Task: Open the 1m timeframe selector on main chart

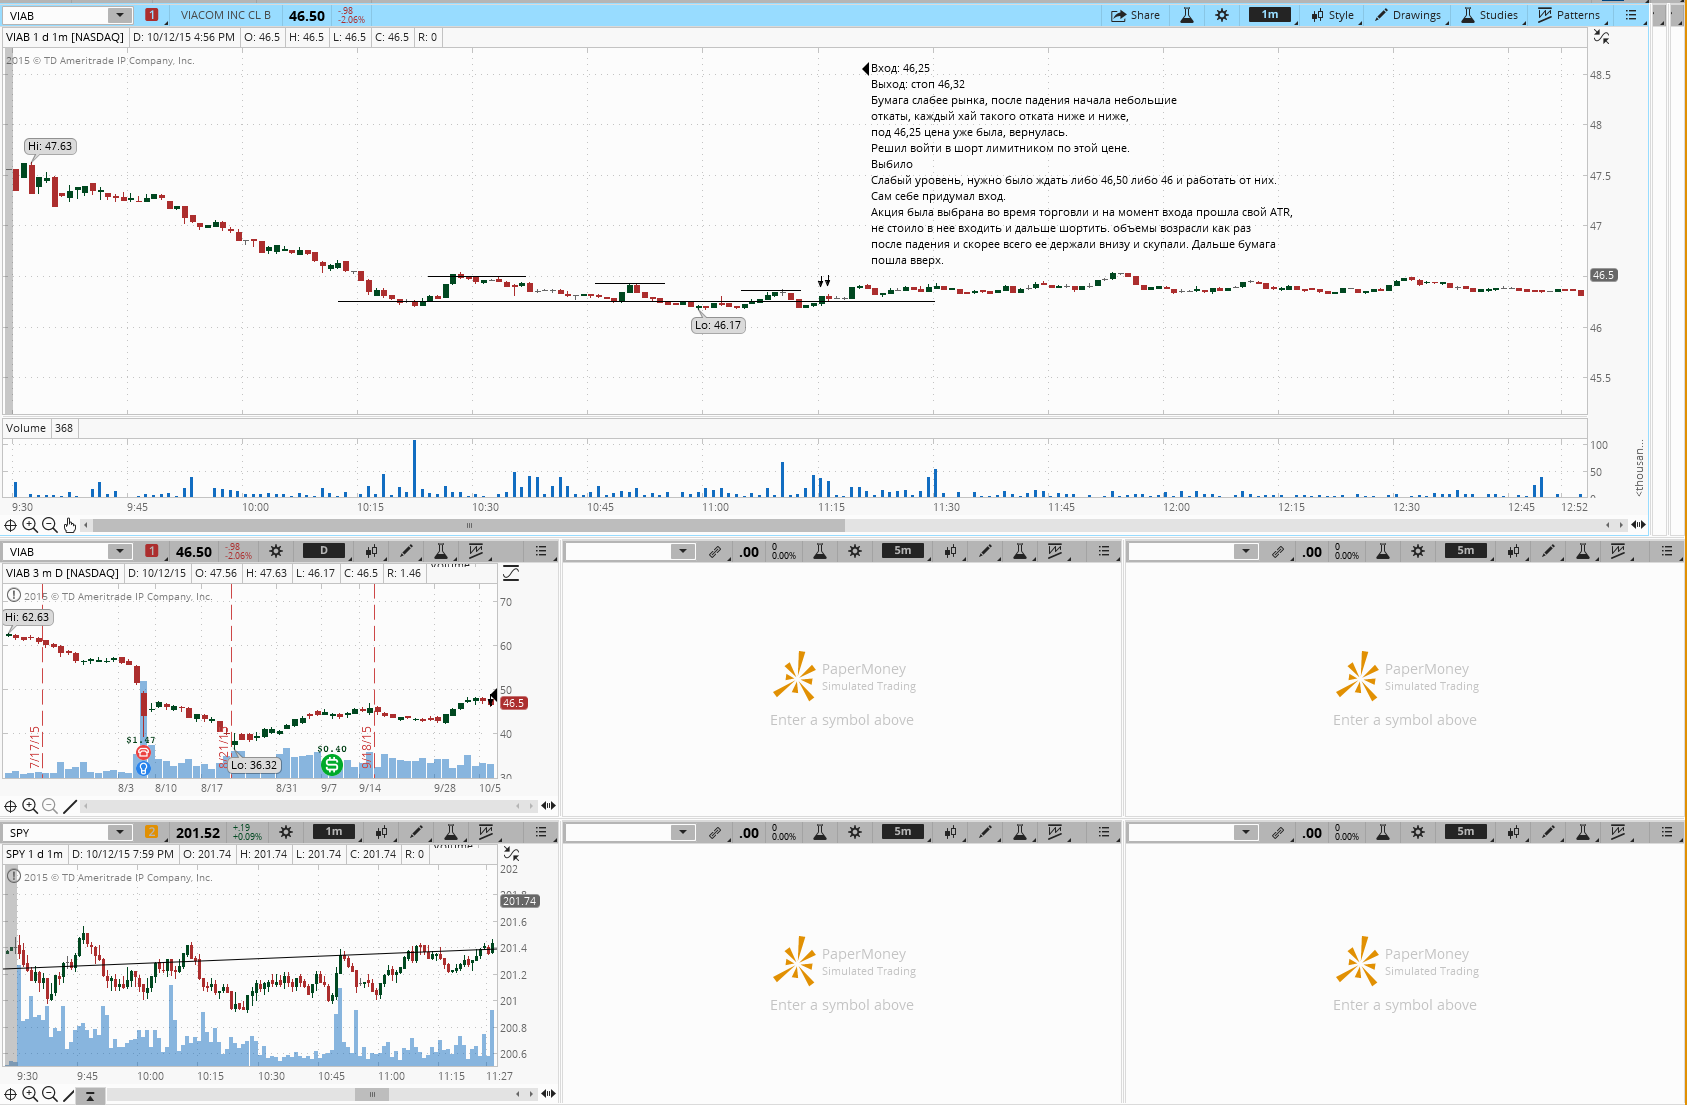Action: click(x=1270, y=15)
